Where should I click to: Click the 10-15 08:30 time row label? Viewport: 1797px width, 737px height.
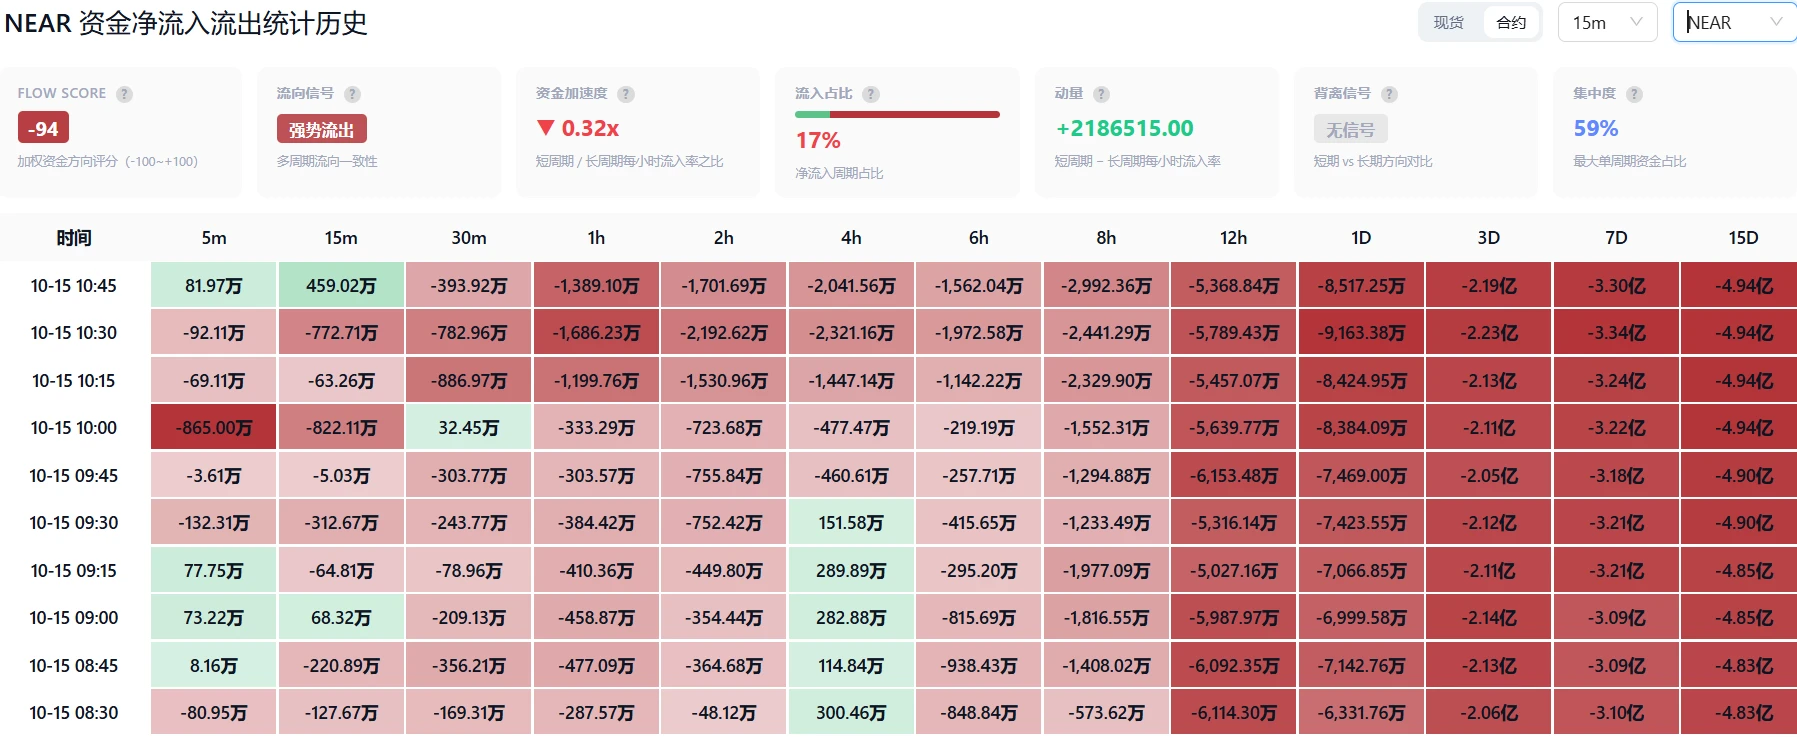(x=74, y=713)
